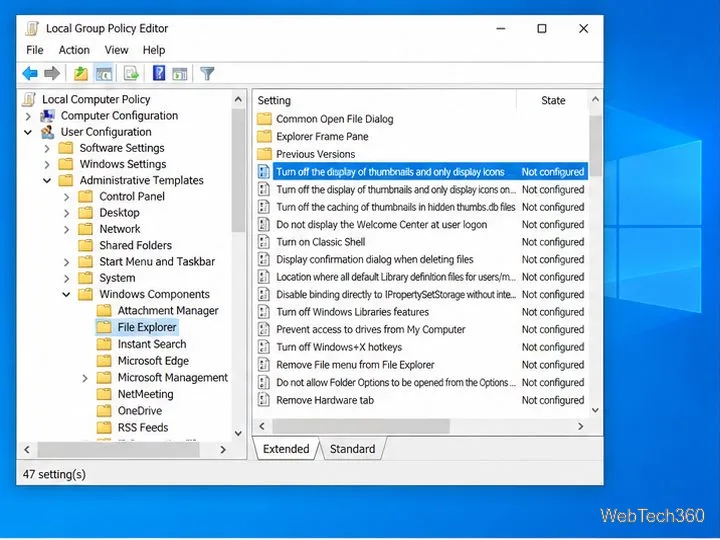This screenshot has width=720, height=540.
Task: Open Help via the question mark icon
Action: pyautogui.click(x=159, y=73)
